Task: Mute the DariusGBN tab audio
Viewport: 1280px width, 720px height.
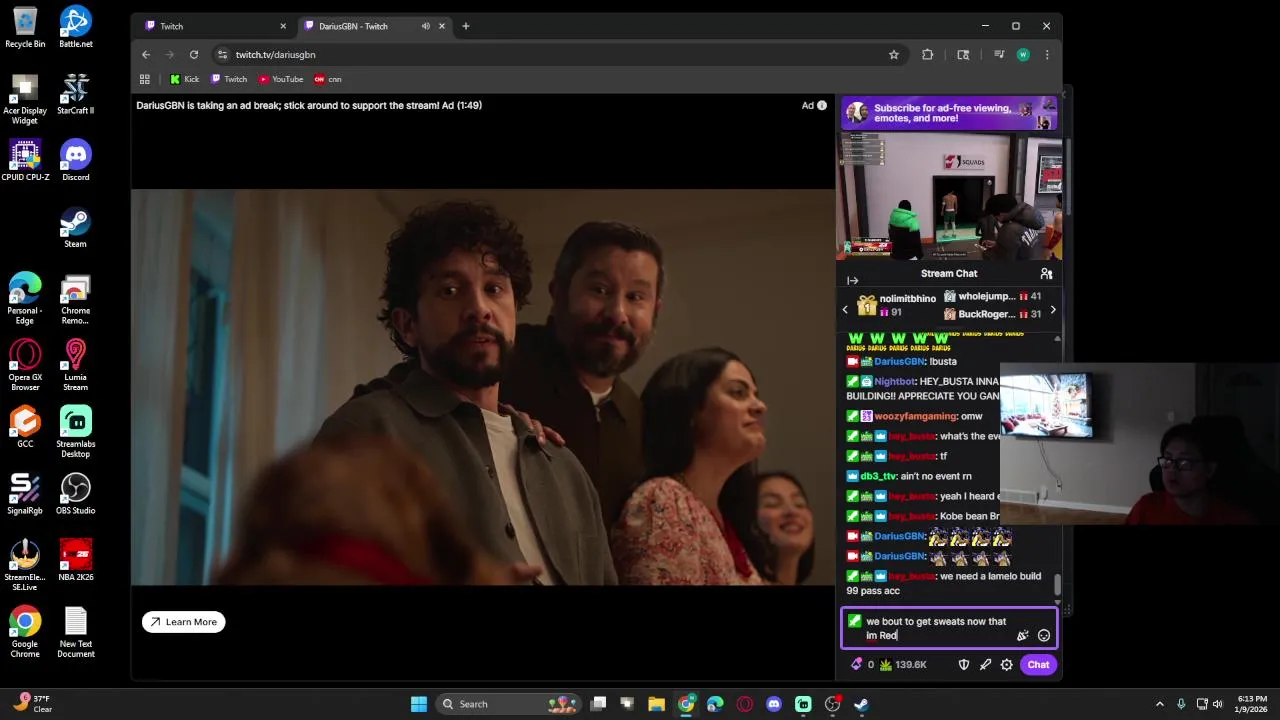Action: [426, 26]
